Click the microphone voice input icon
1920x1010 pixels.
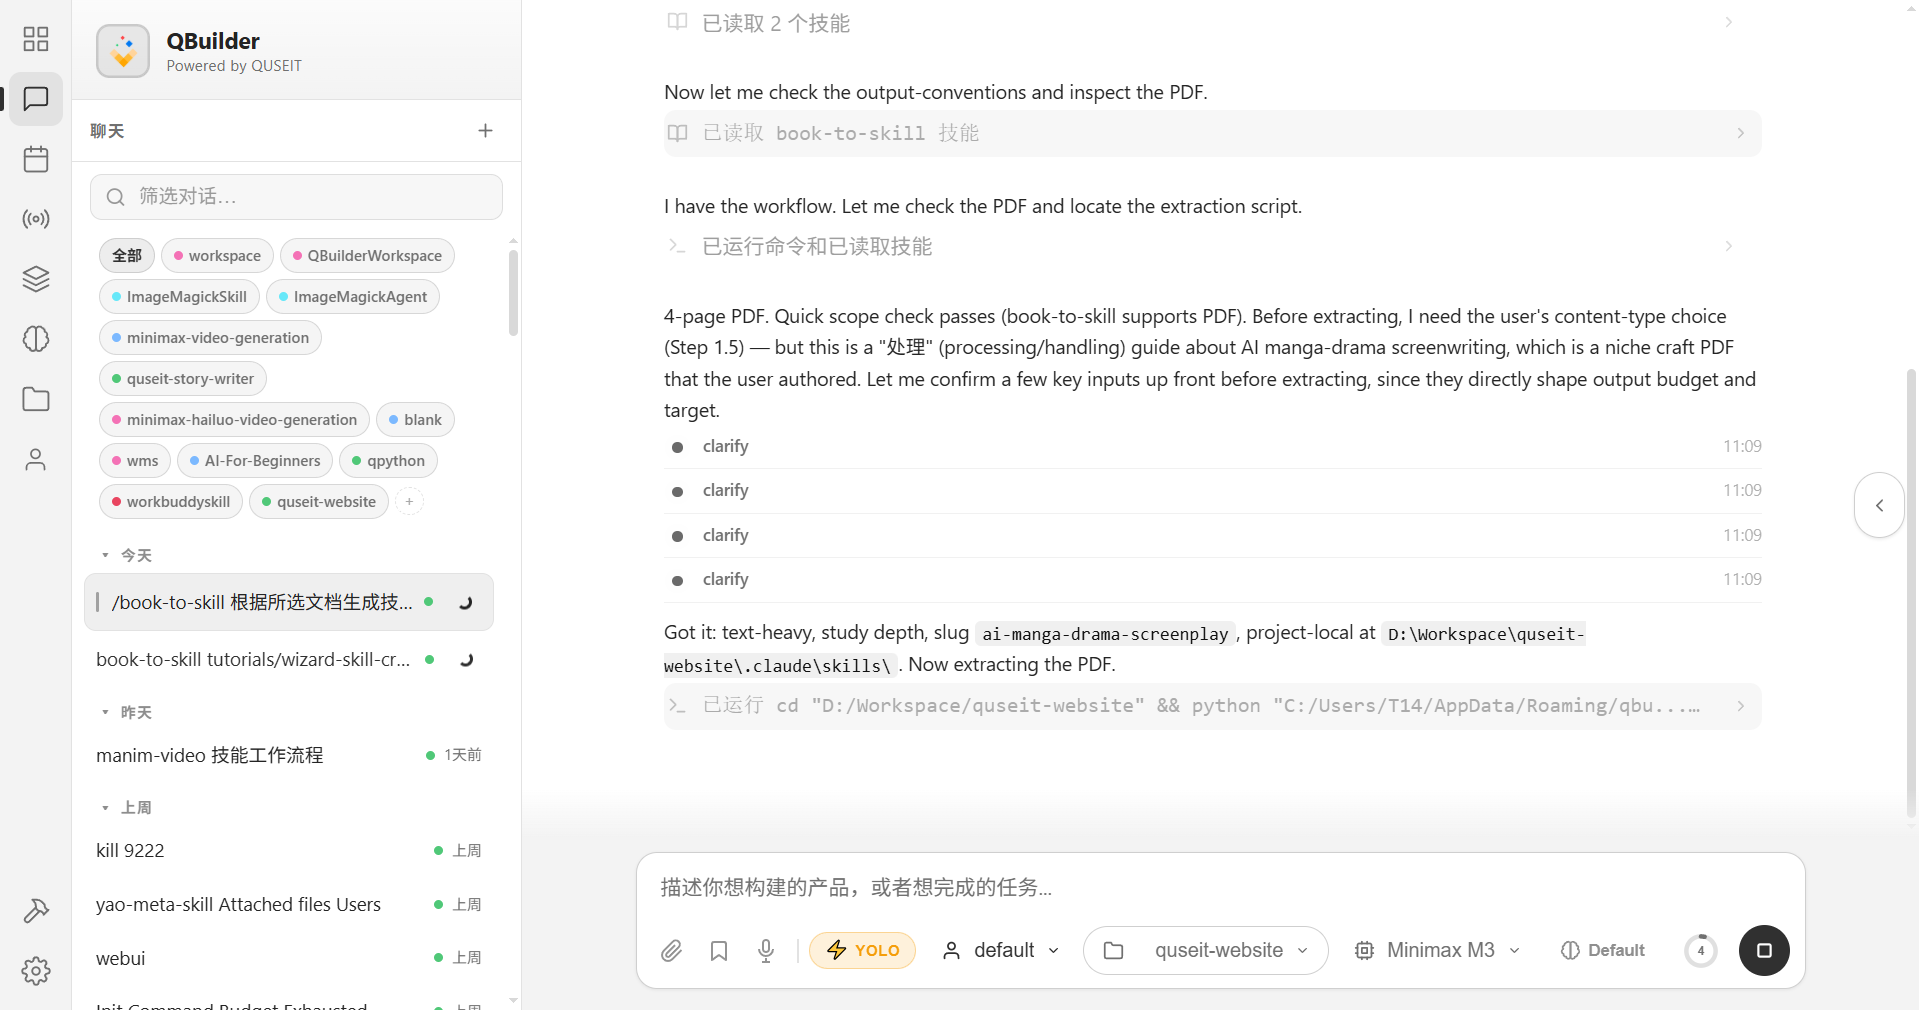point(766,951)
